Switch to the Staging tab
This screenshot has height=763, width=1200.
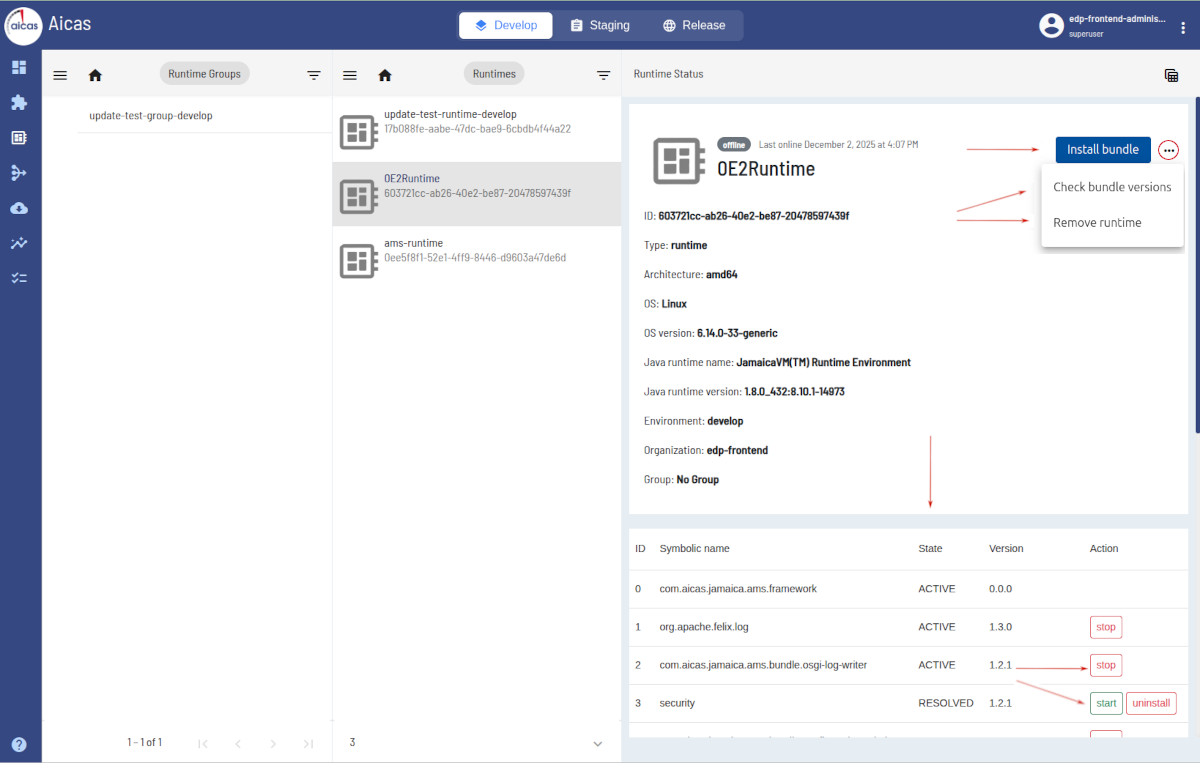click(600, 25)
